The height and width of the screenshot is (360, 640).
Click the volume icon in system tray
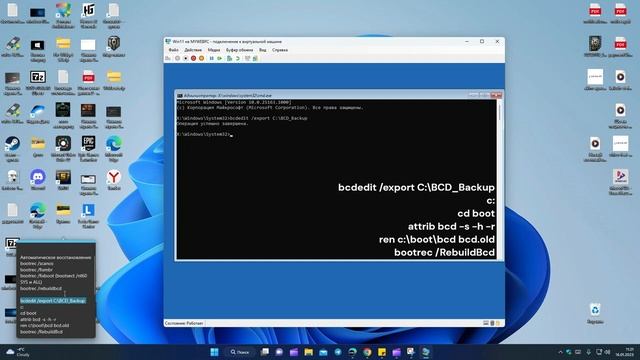click(x=607, y=352)
